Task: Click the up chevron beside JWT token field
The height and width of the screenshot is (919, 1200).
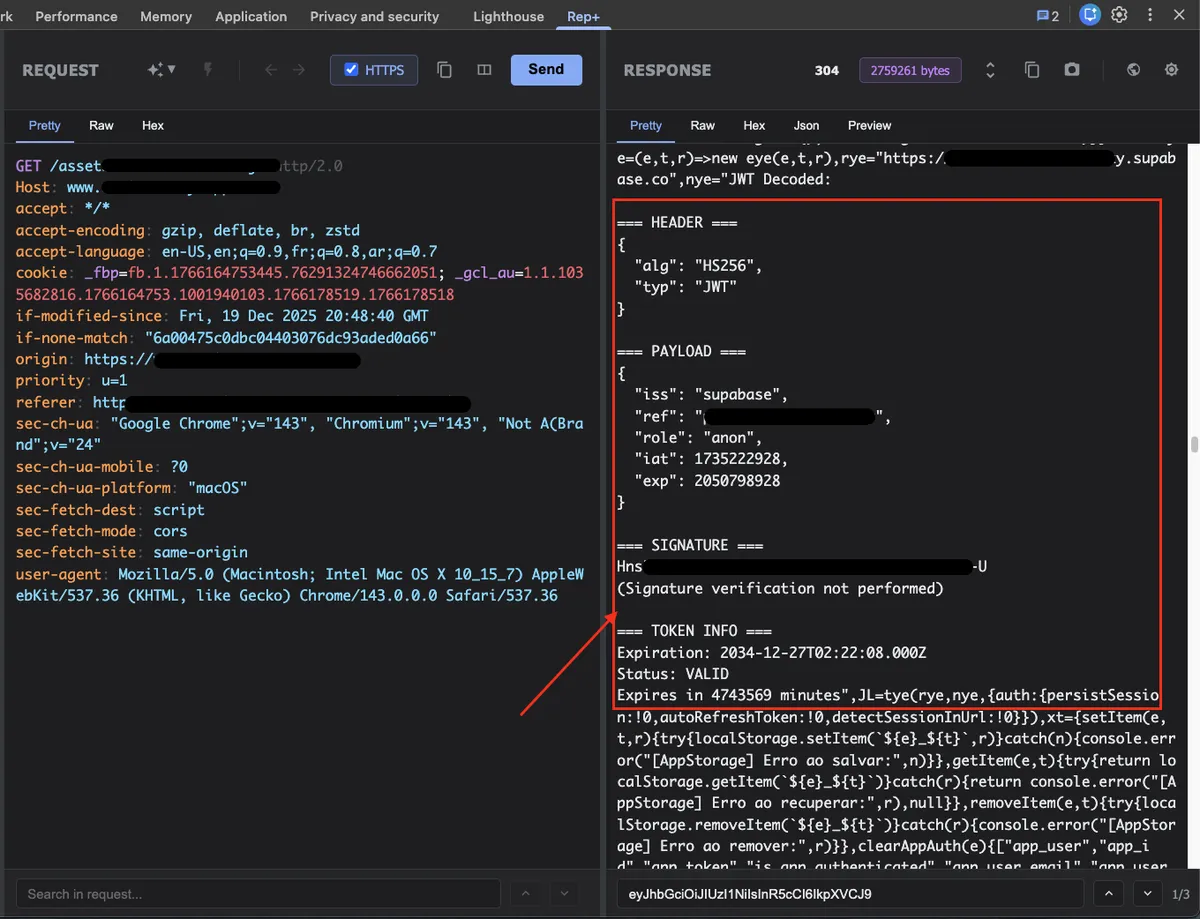Action: click(x=1108, y=893)
